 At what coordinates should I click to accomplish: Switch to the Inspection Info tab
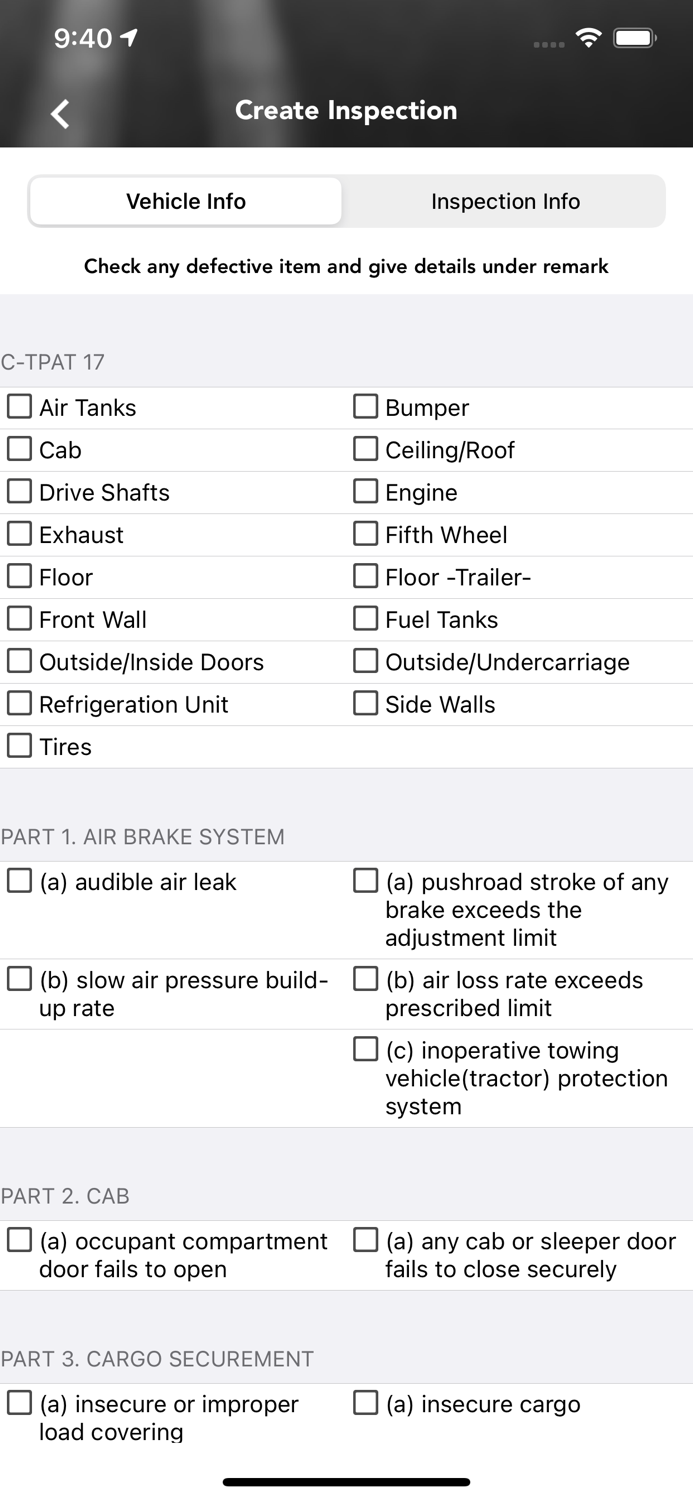(x=505, y=201)
